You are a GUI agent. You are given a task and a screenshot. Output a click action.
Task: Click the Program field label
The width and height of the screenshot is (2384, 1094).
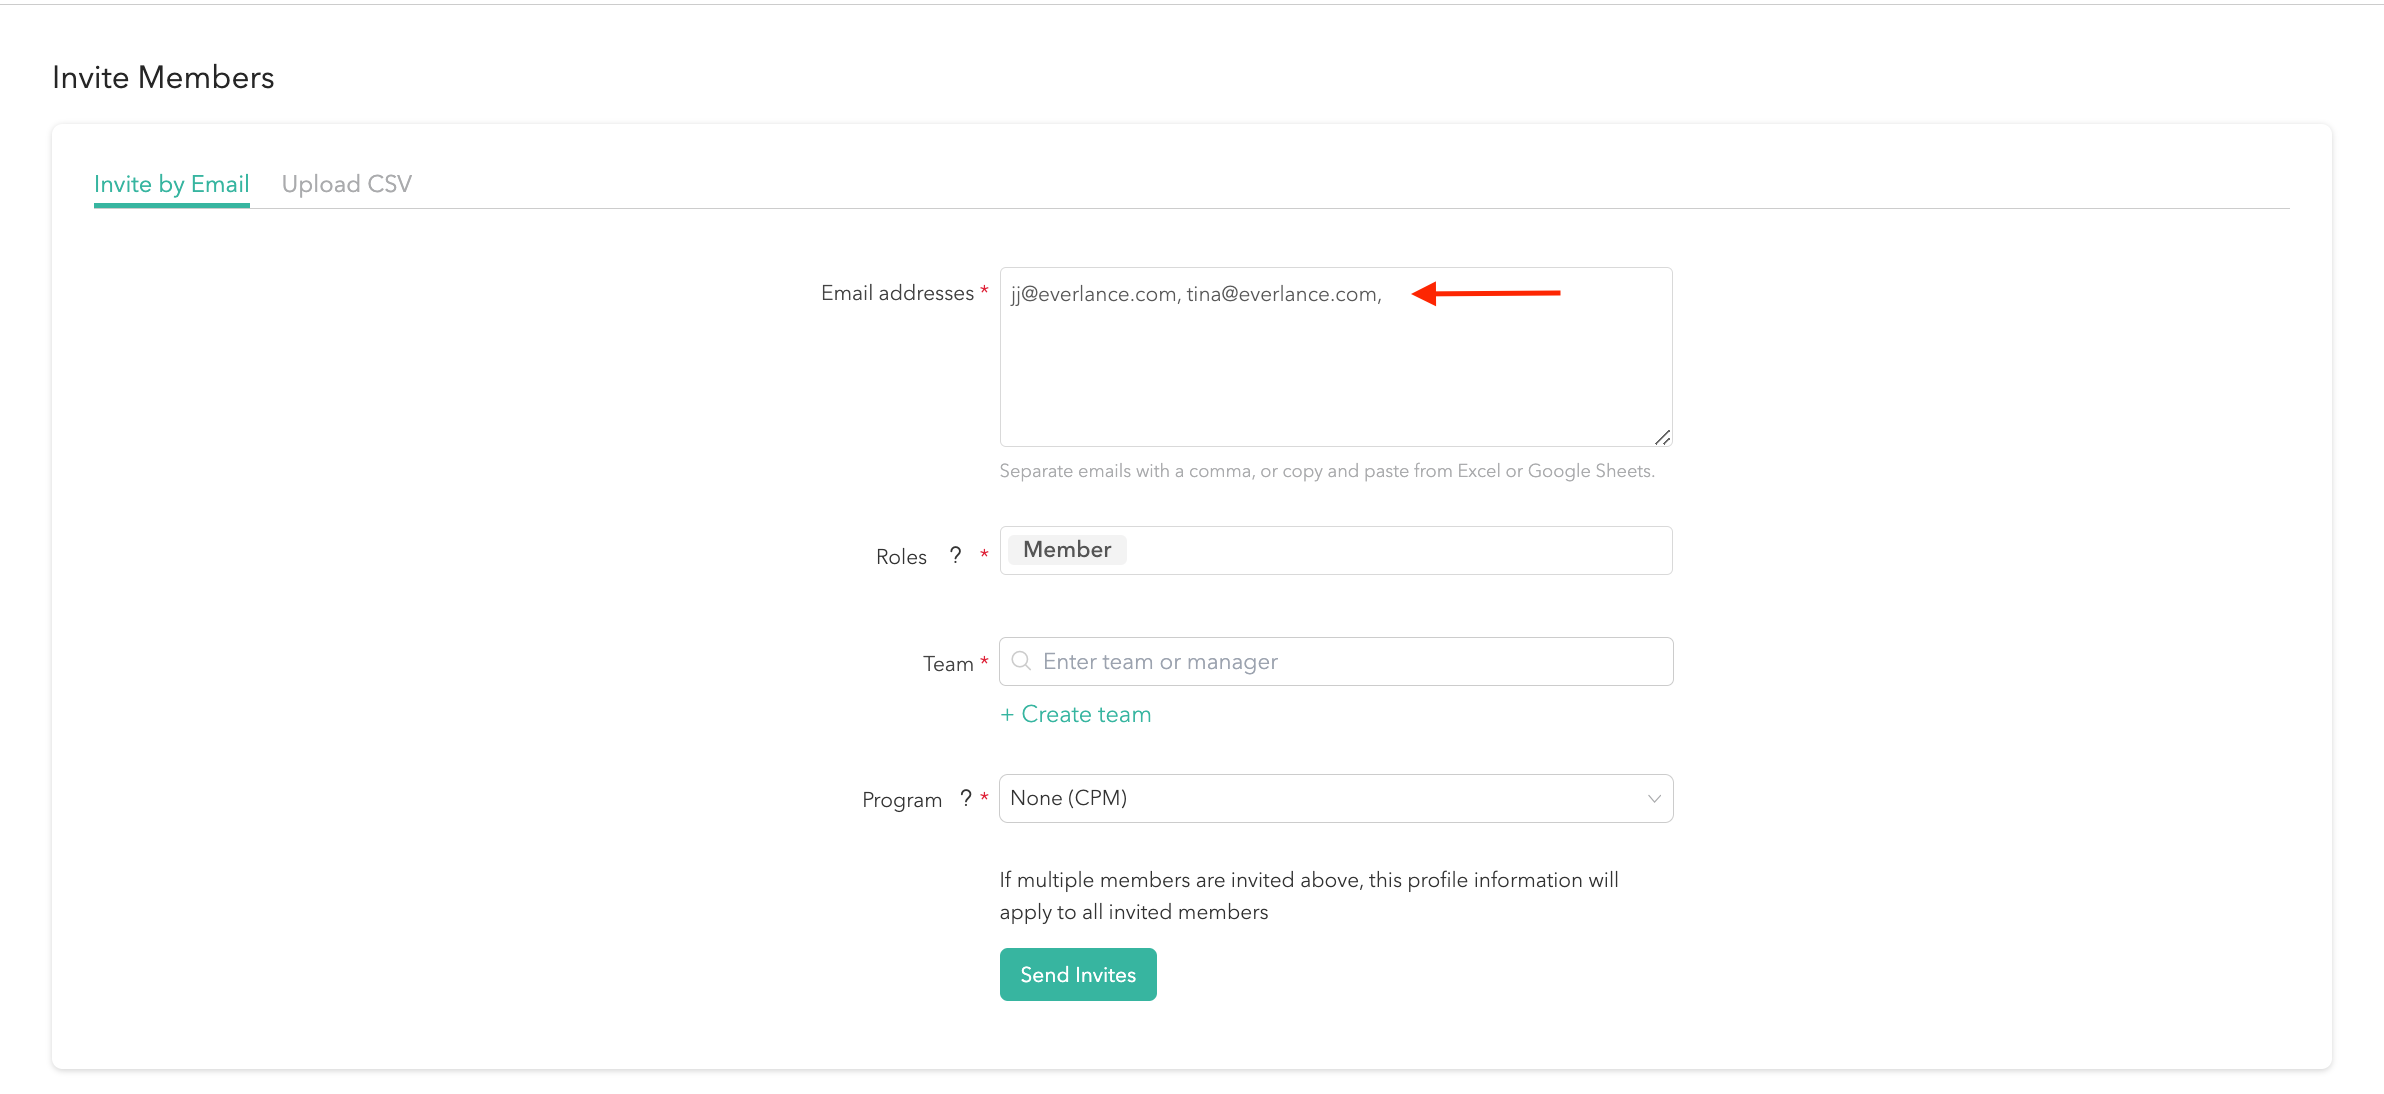point(902,800)
